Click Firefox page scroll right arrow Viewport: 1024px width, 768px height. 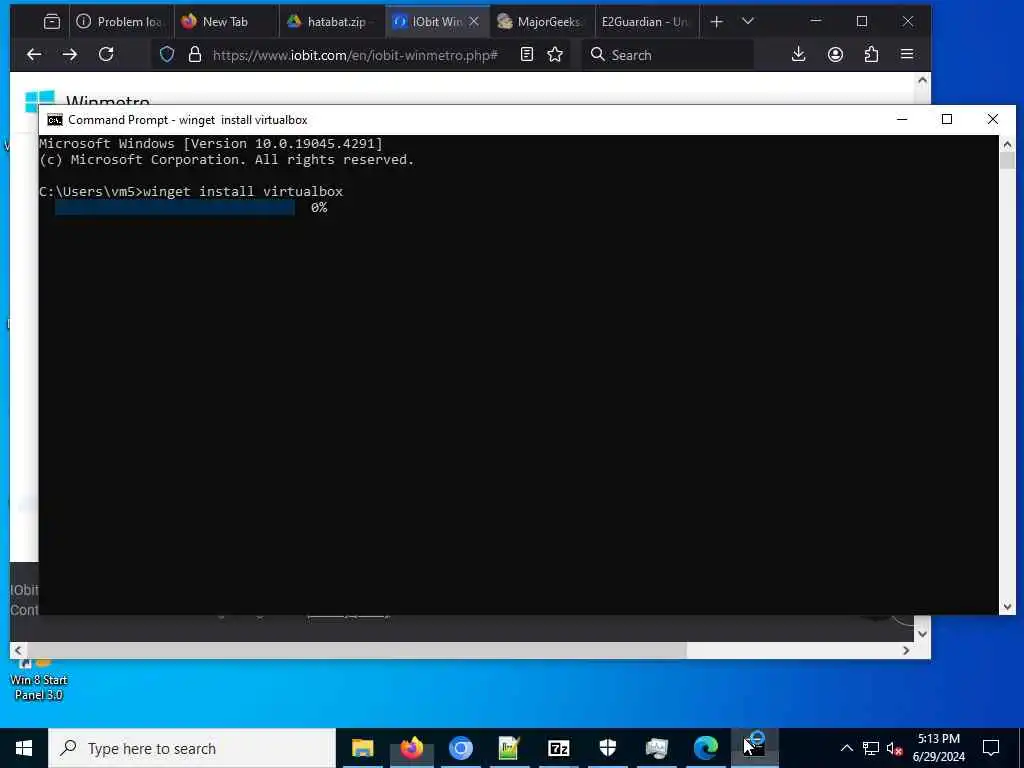[906, 650]
